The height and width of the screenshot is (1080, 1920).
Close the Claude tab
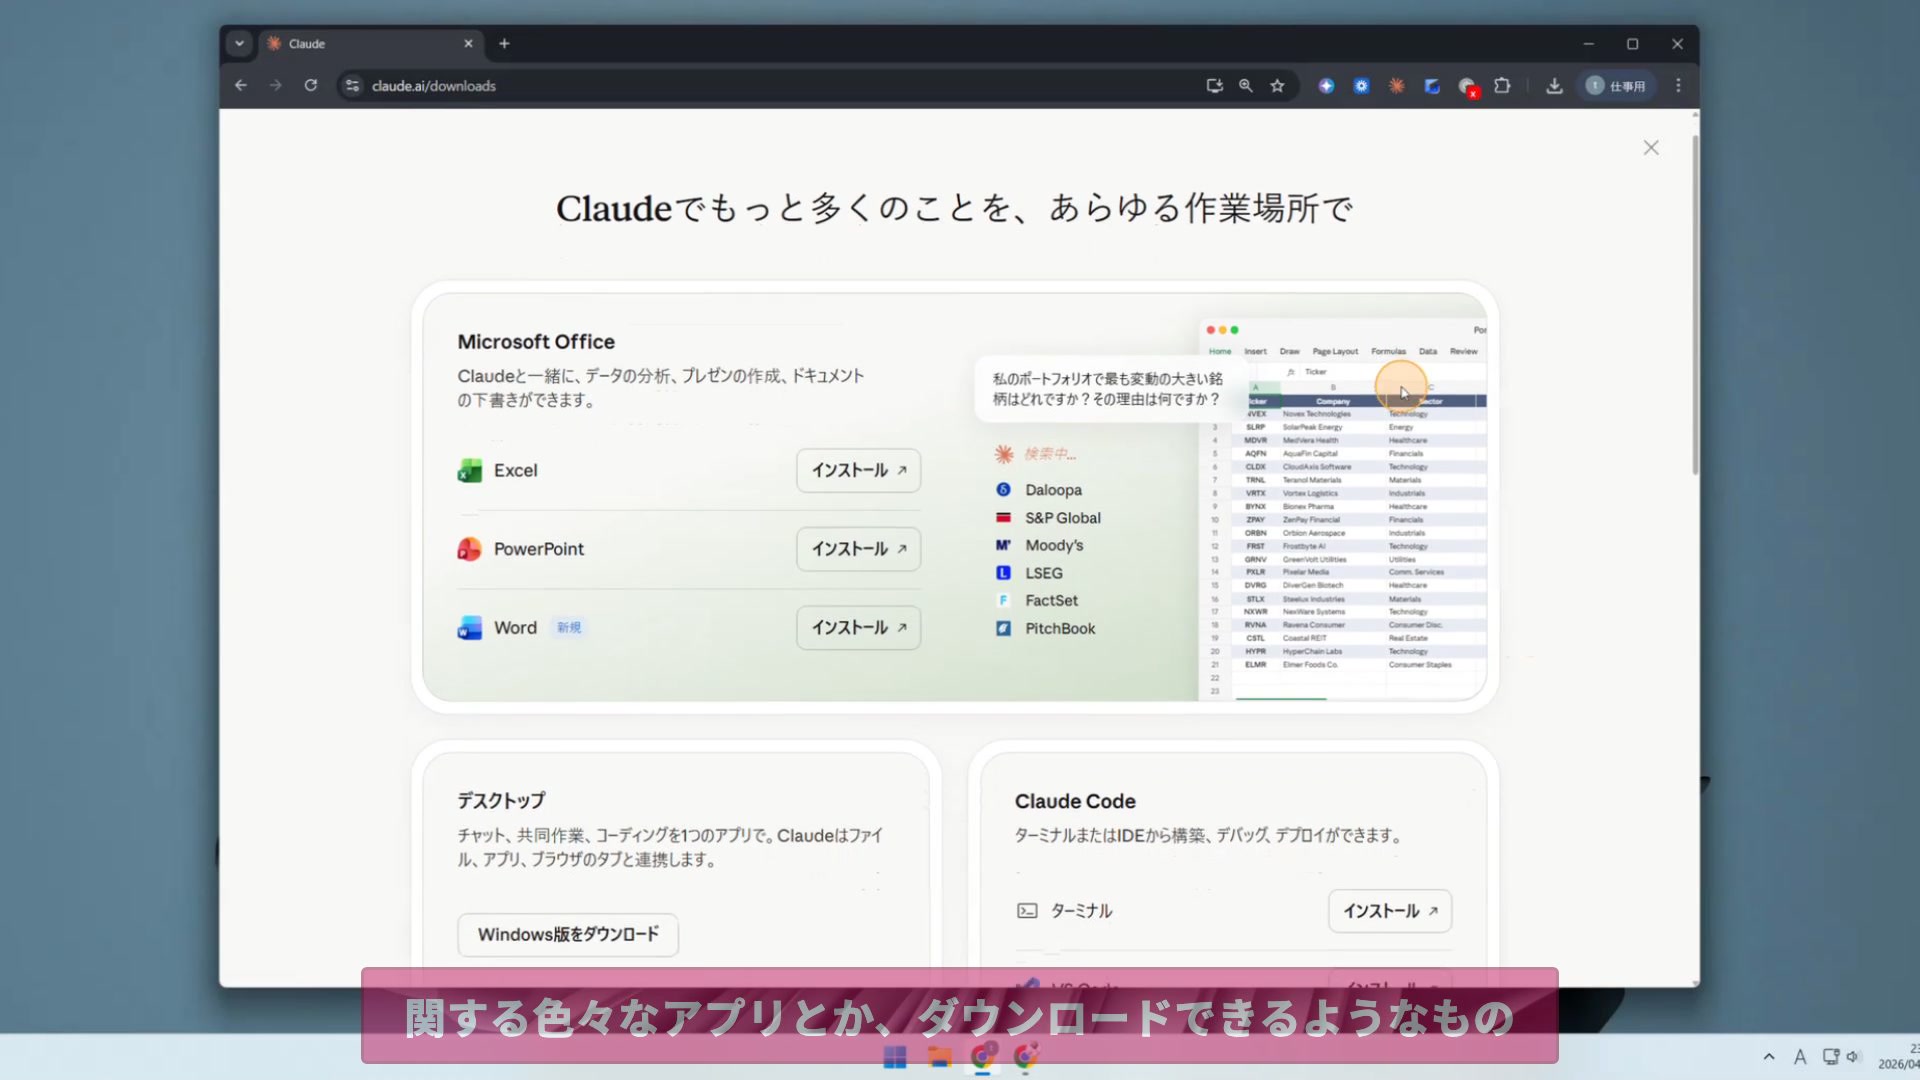[468, 44]
